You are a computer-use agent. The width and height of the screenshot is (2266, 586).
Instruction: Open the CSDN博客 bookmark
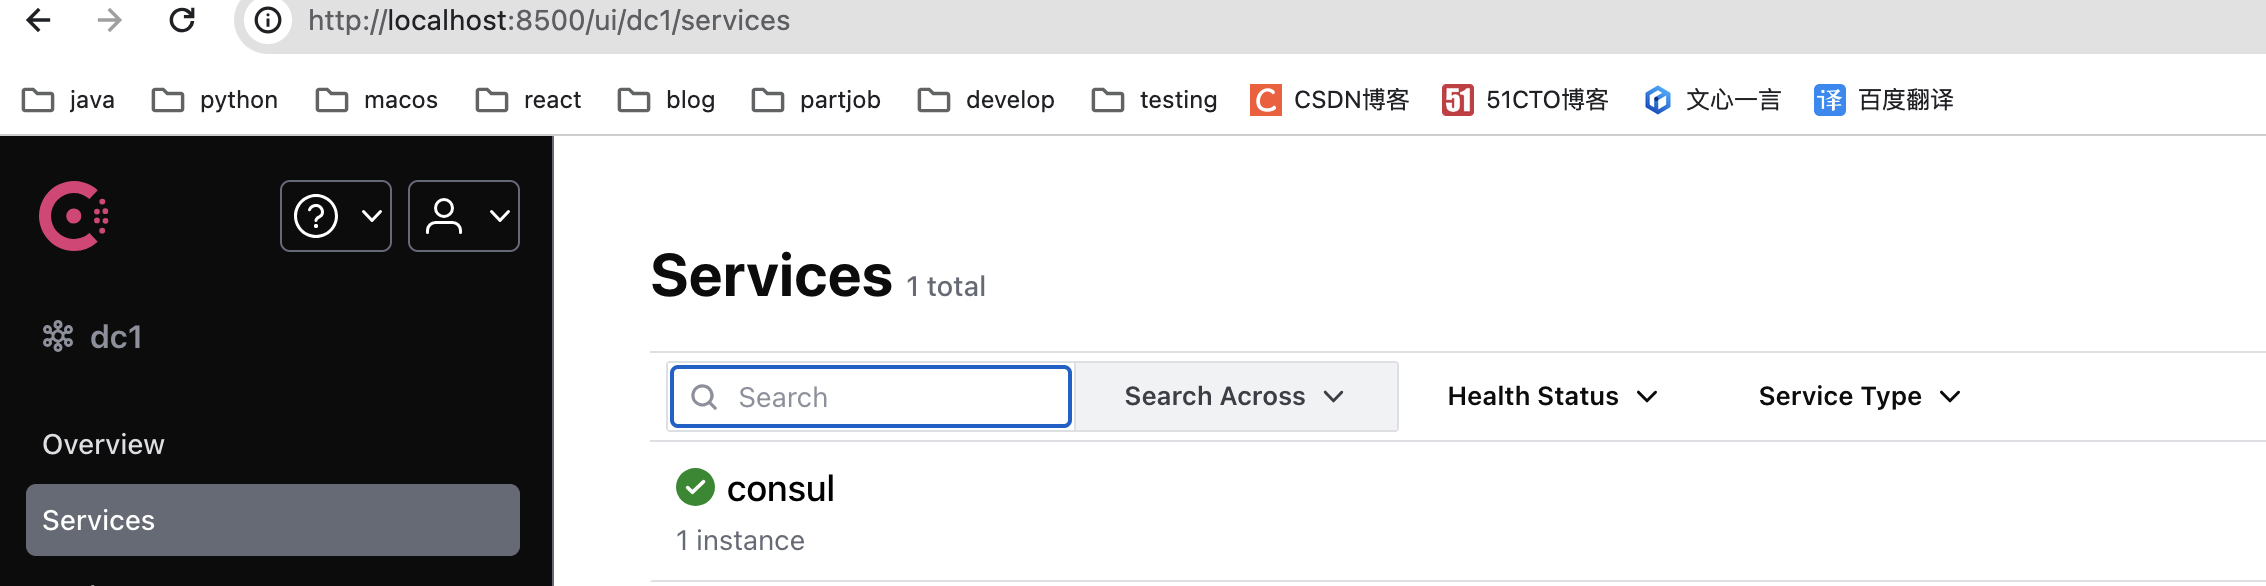point(1329,99)
